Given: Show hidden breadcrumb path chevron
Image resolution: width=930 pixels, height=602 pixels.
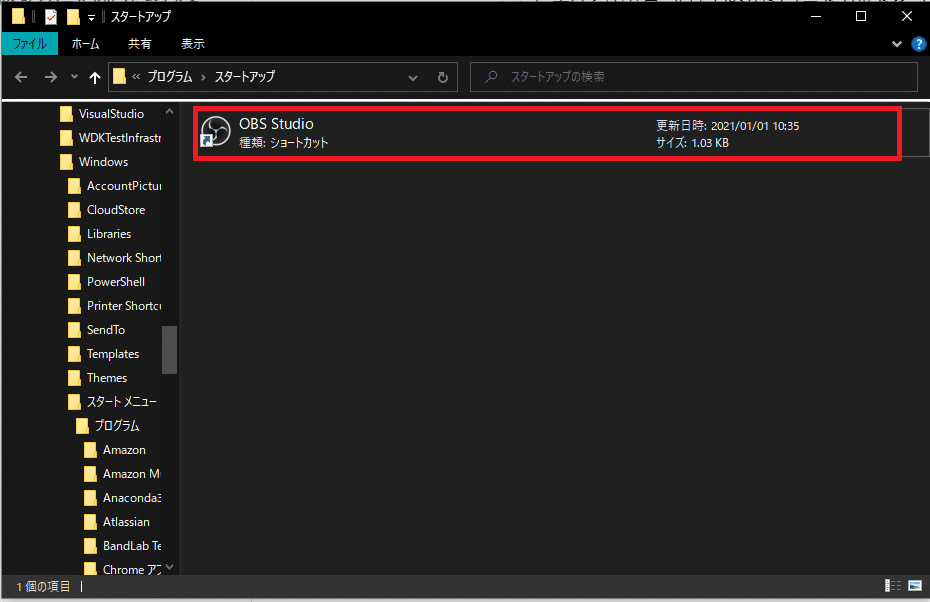Looking at the screenshot, I should tap(136, 77).
